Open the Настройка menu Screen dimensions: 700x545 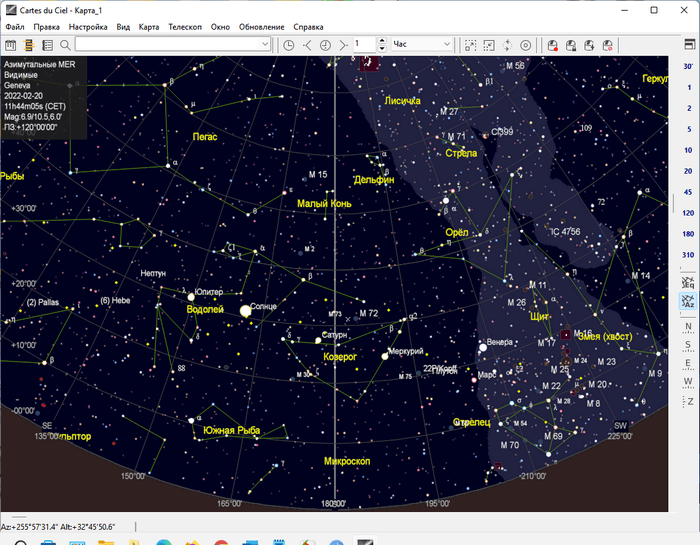click(88, 27)
